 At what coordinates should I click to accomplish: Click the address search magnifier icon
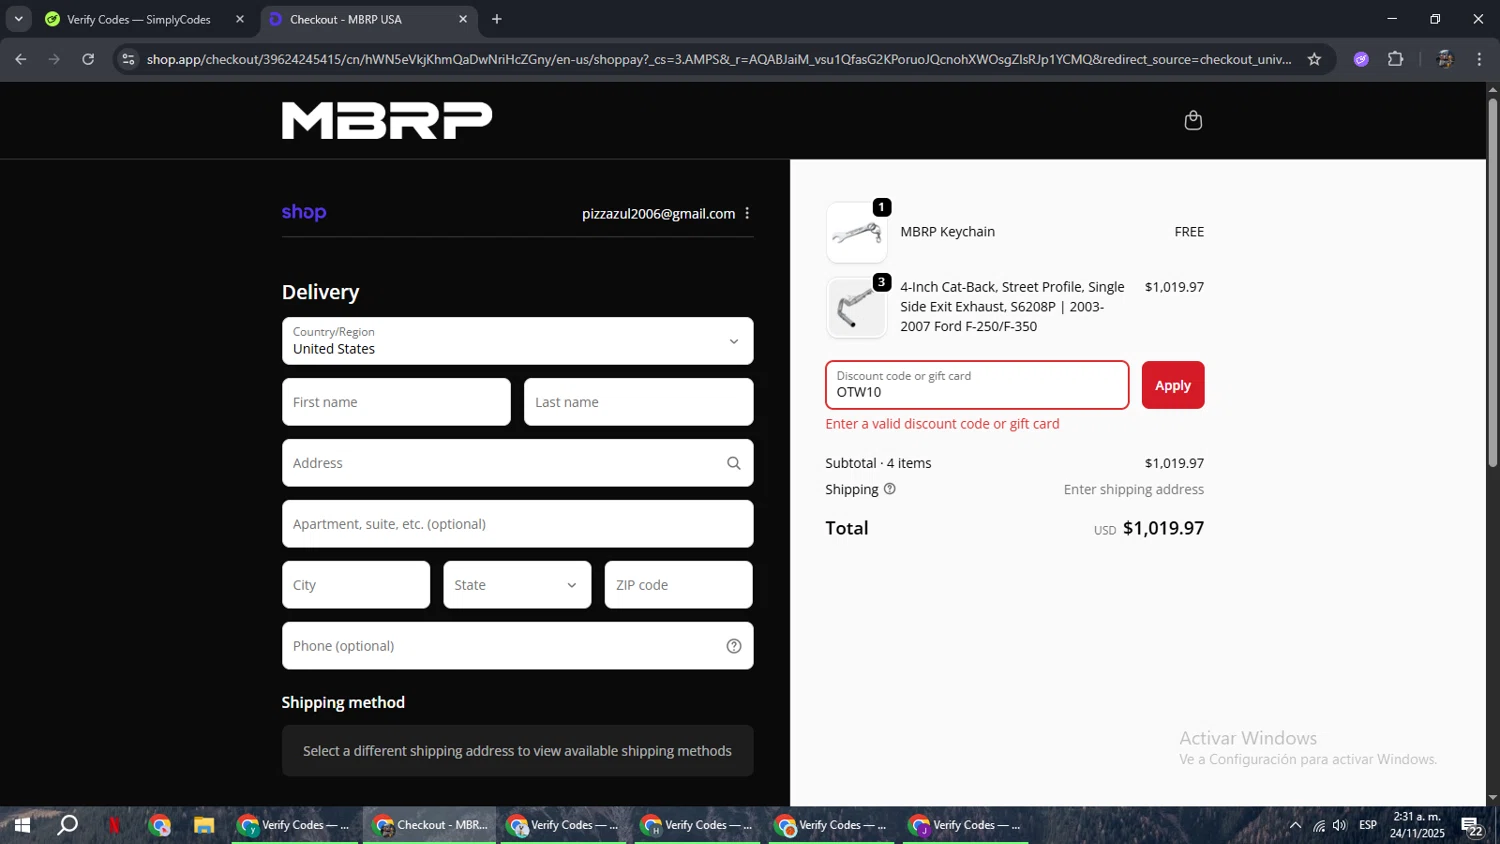click(734, 463)
